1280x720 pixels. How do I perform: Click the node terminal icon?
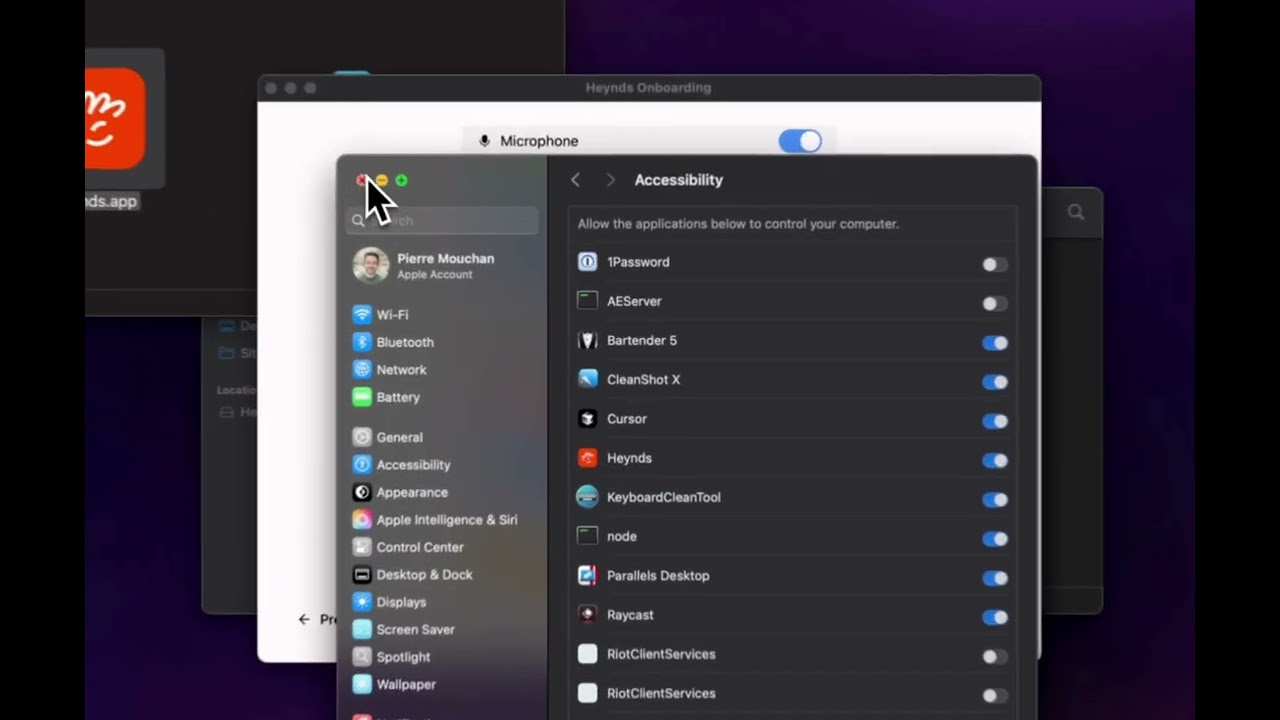click(x=587, y=536)
